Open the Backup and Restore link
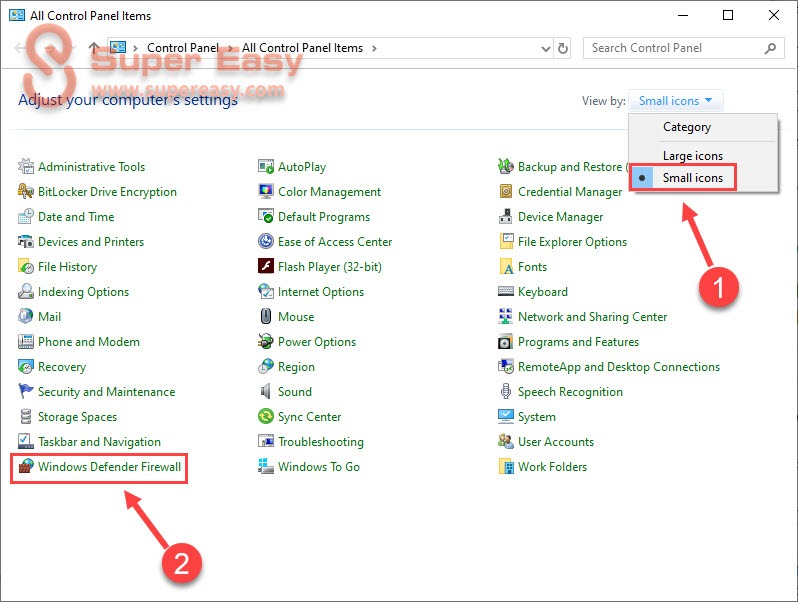This screenshot has width=798, height=602. 573,167
